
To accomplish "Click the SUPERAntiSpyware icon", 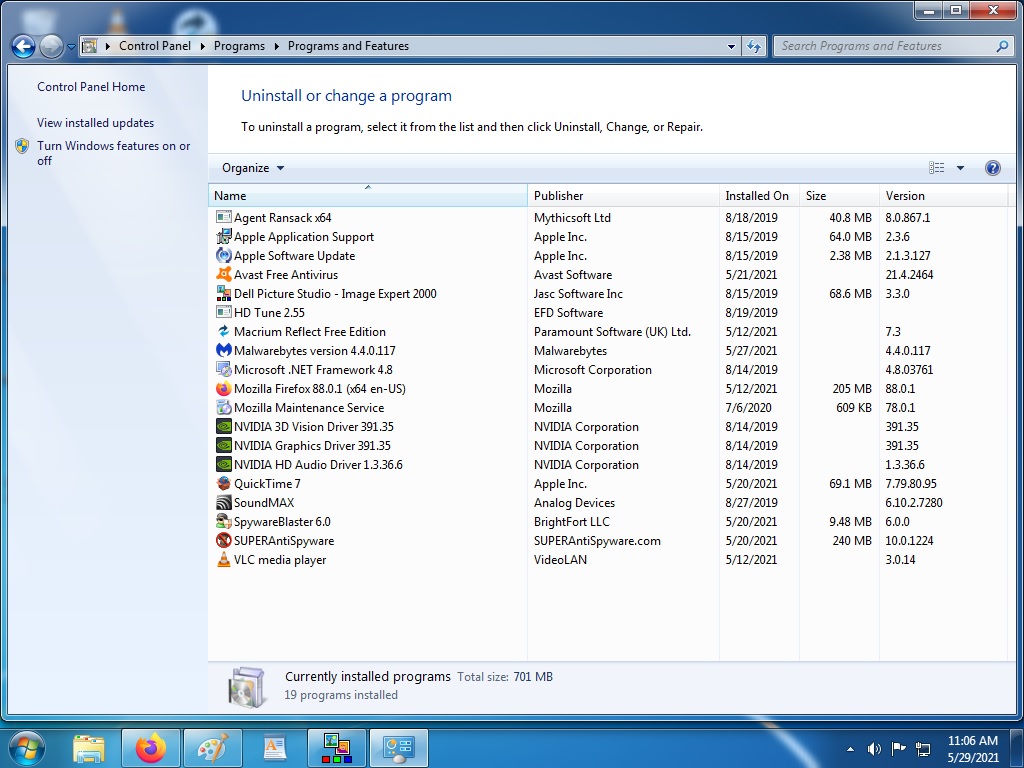I will (x=223, y=540).
